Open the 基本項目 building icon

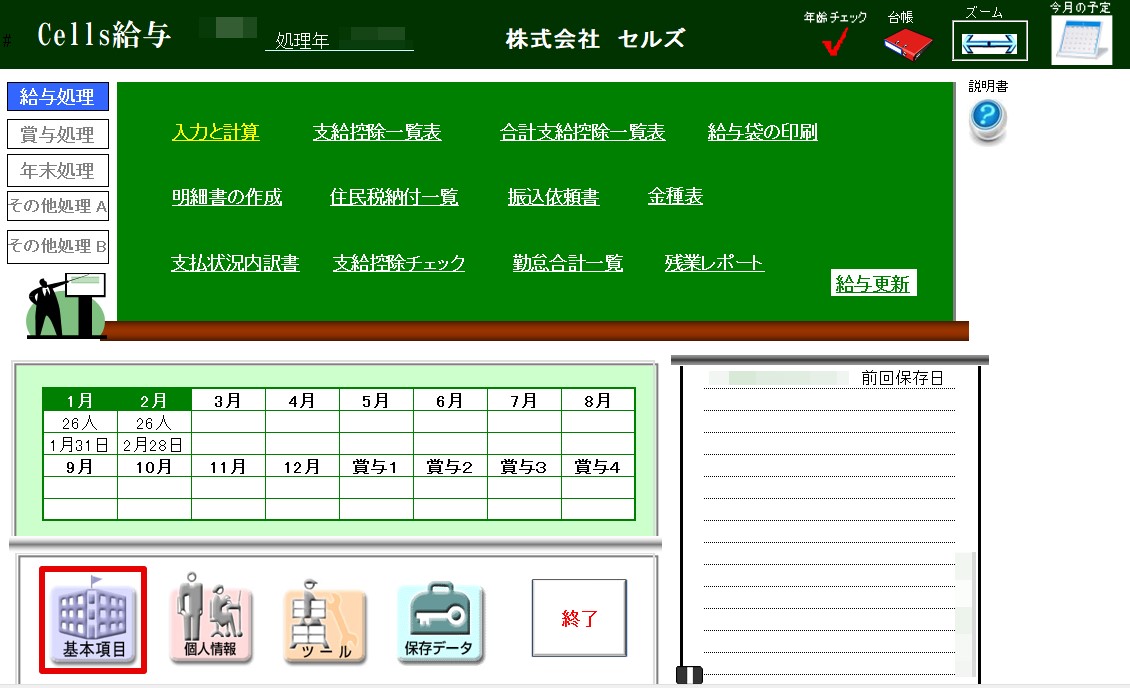[93, 620]
